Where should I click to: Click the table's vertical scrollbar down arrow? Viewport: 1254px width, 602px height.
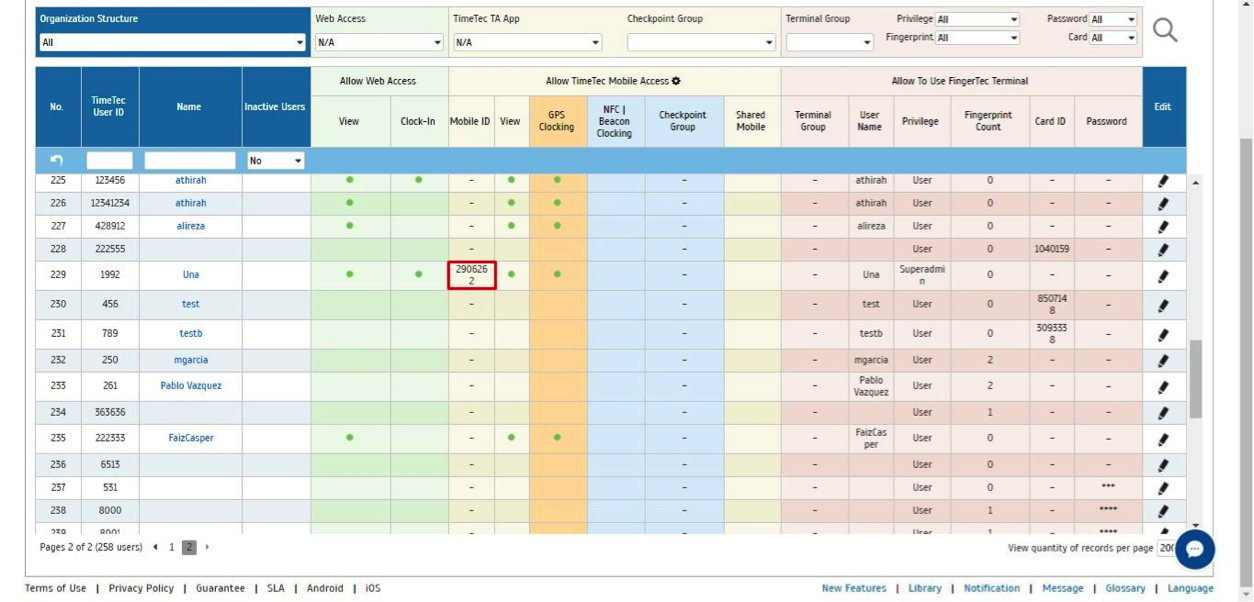(x=1195, y=525)
